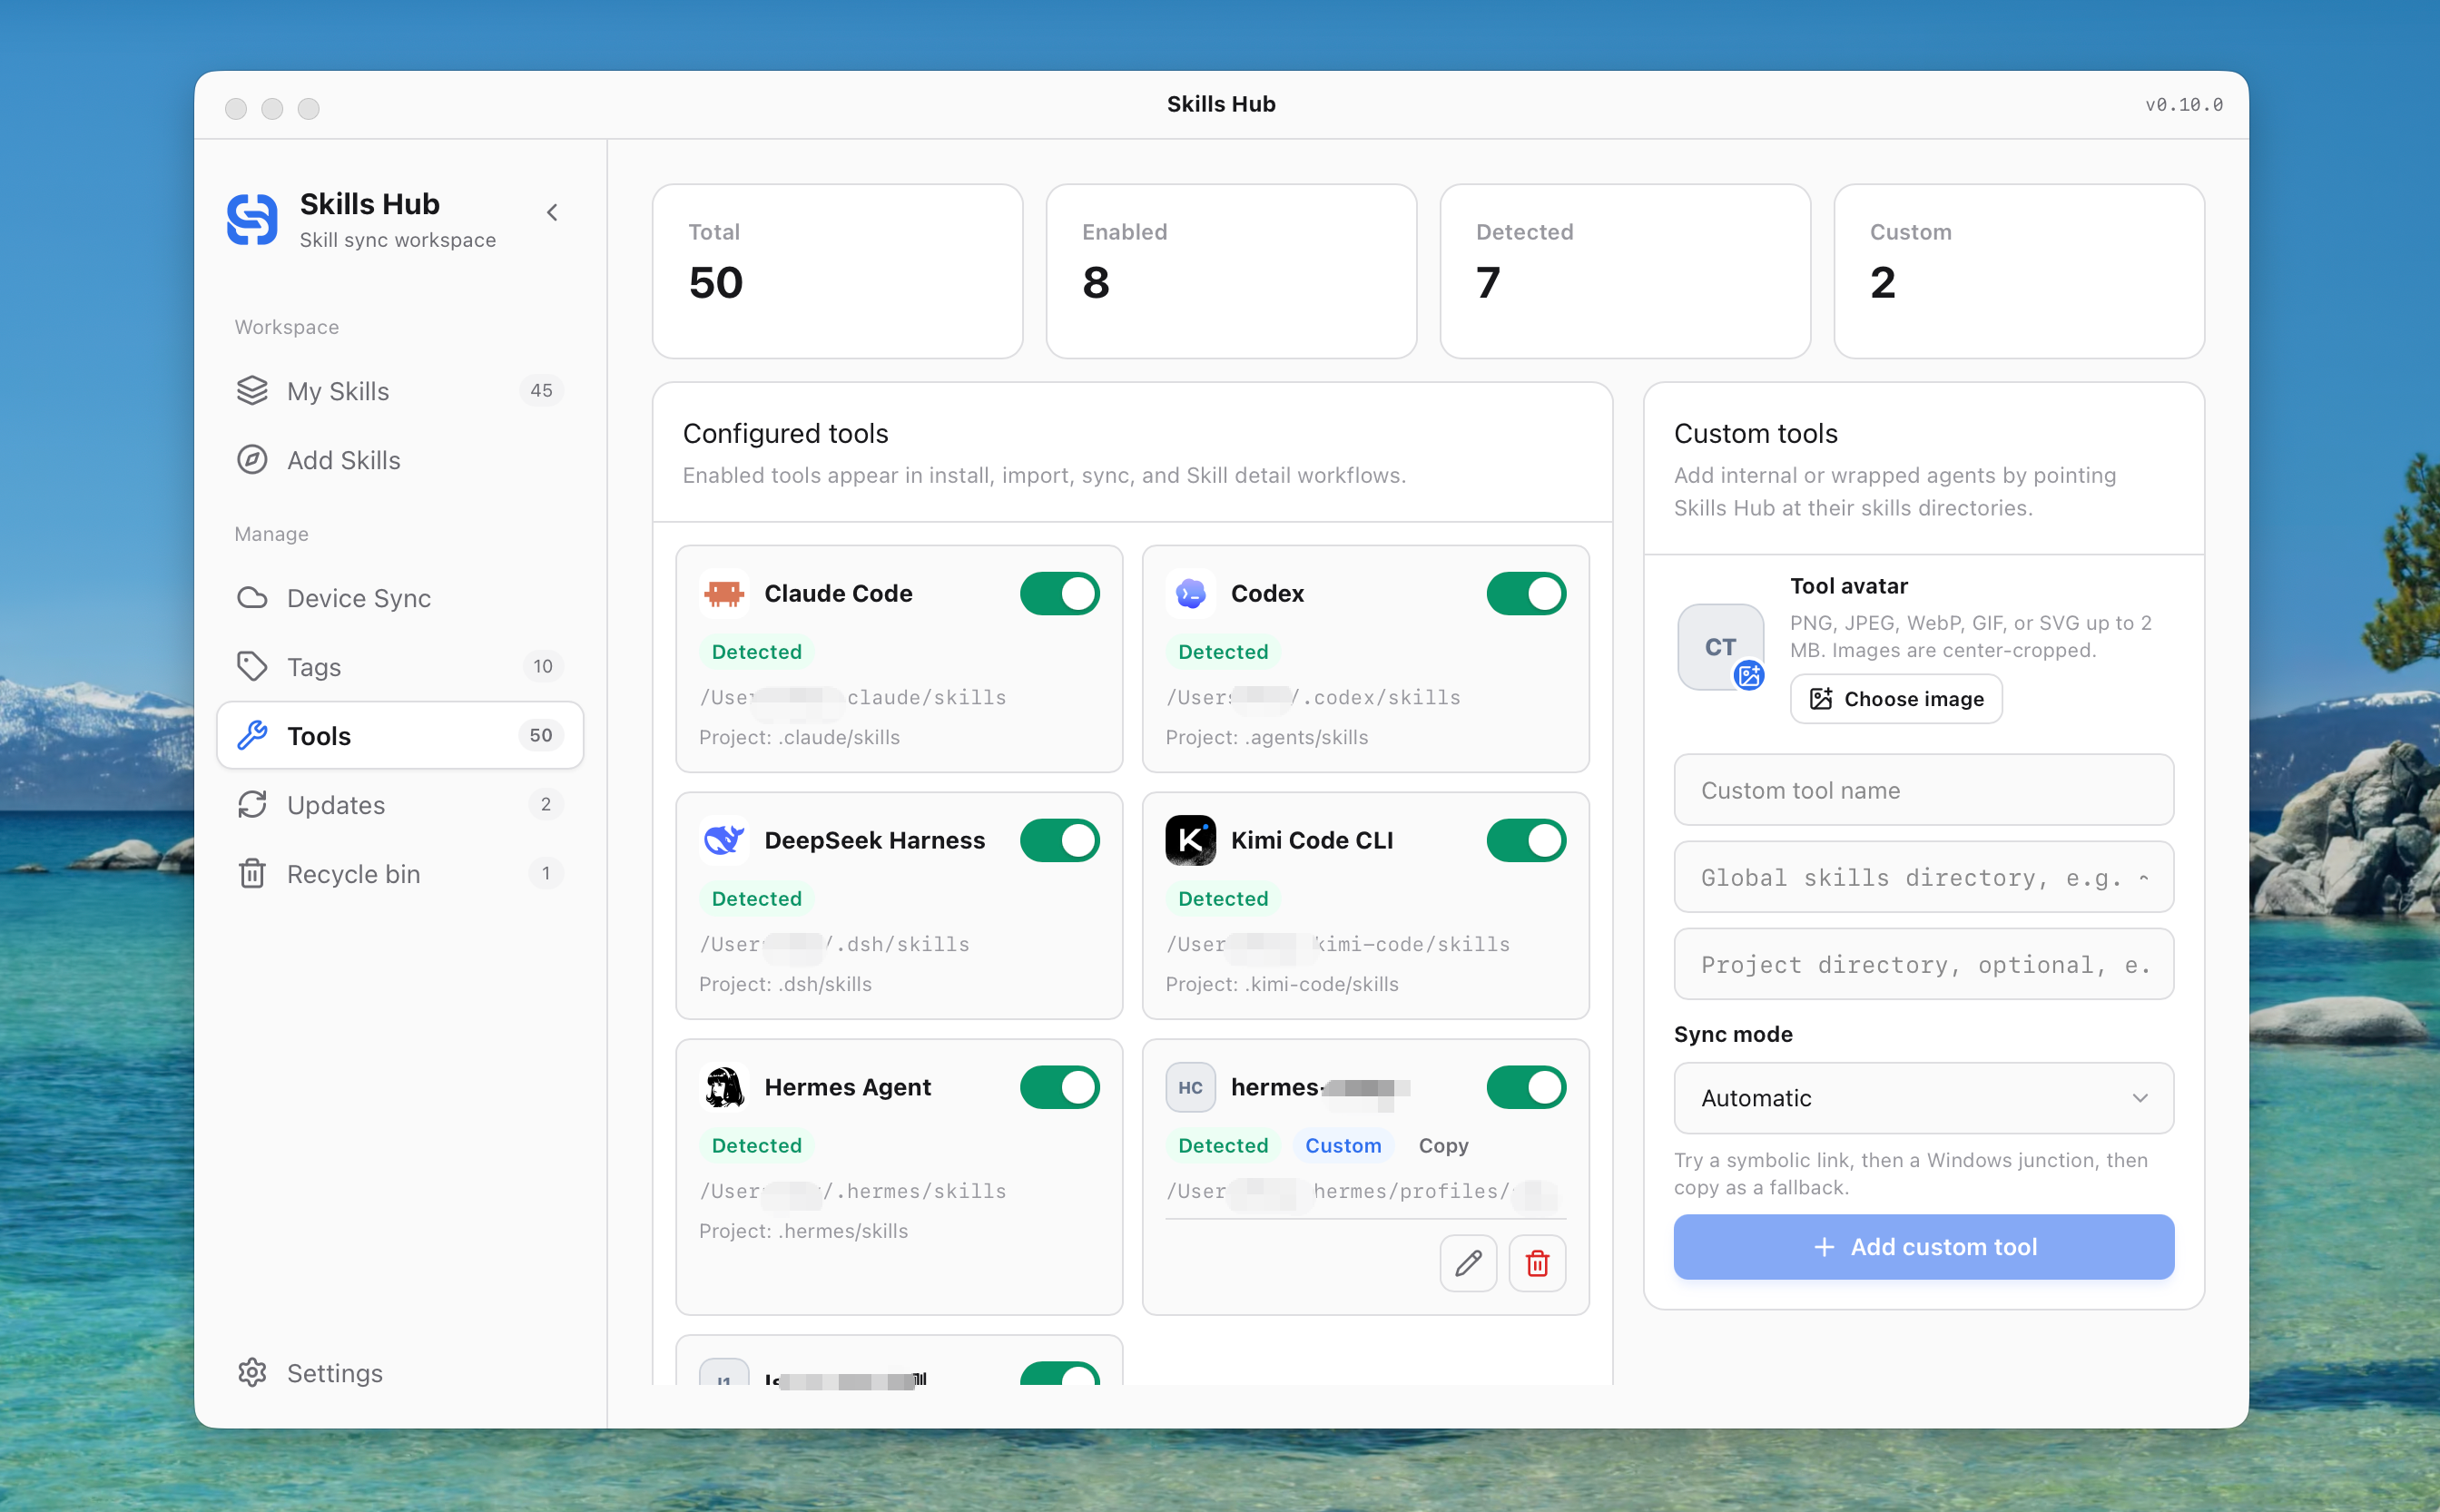Delete the hermes custom tool
2440x1512 pixels.
[1537, 1264]
